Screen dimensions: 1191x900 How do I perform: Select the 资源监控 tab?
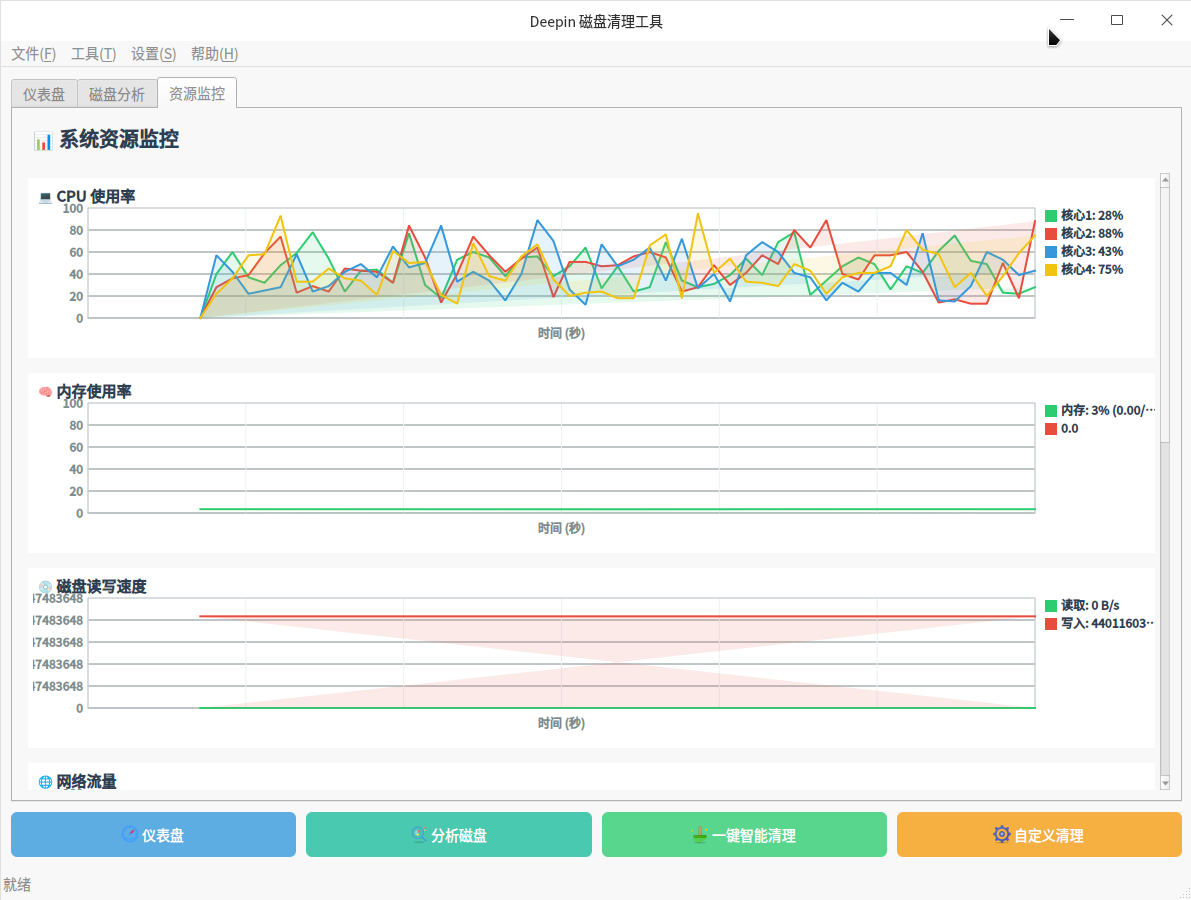tap(197, 93)
